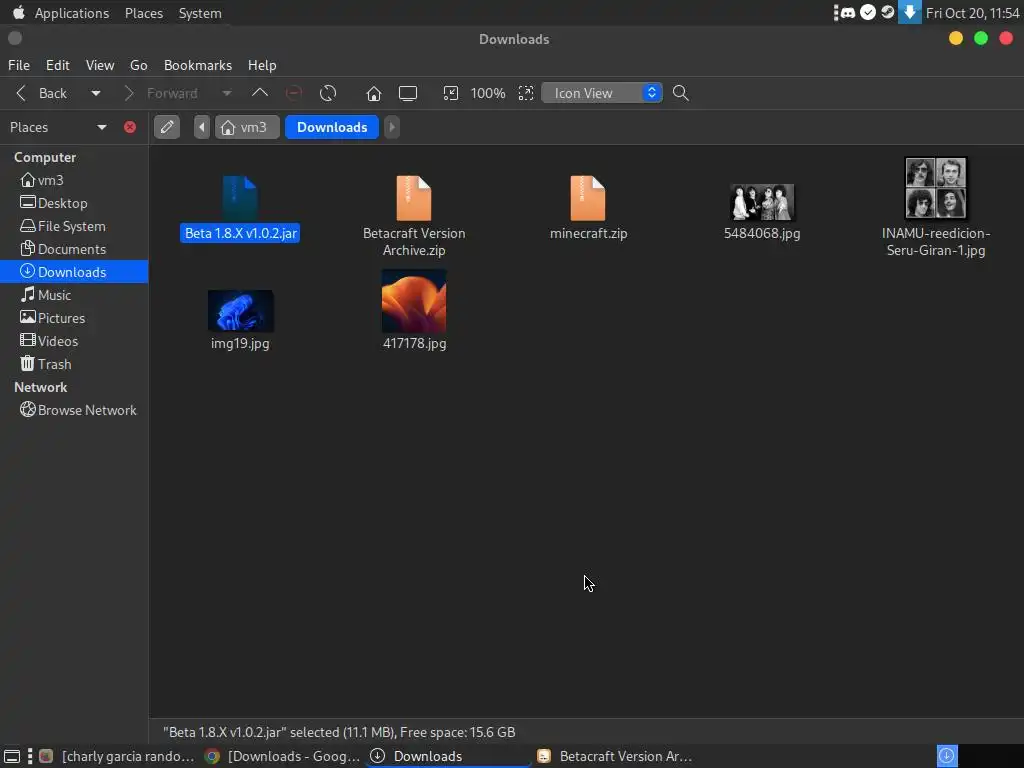Click the clock showing Fri Oct 20
This screenshot has height=768, width=1024.
[972, 13]
